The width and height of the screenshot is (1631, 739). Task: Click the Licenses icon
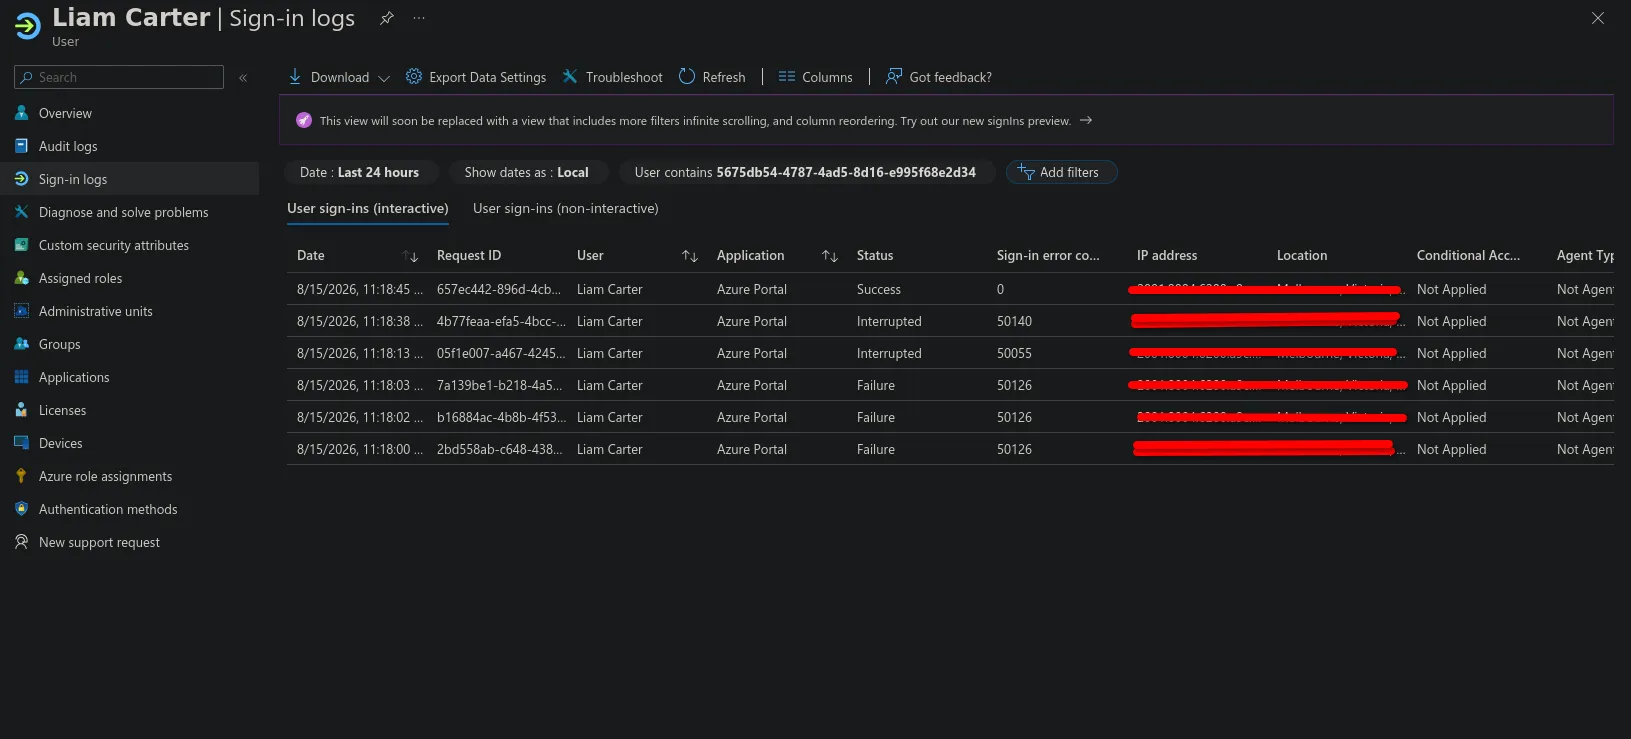pyautogui.click(x=21, y=410)
